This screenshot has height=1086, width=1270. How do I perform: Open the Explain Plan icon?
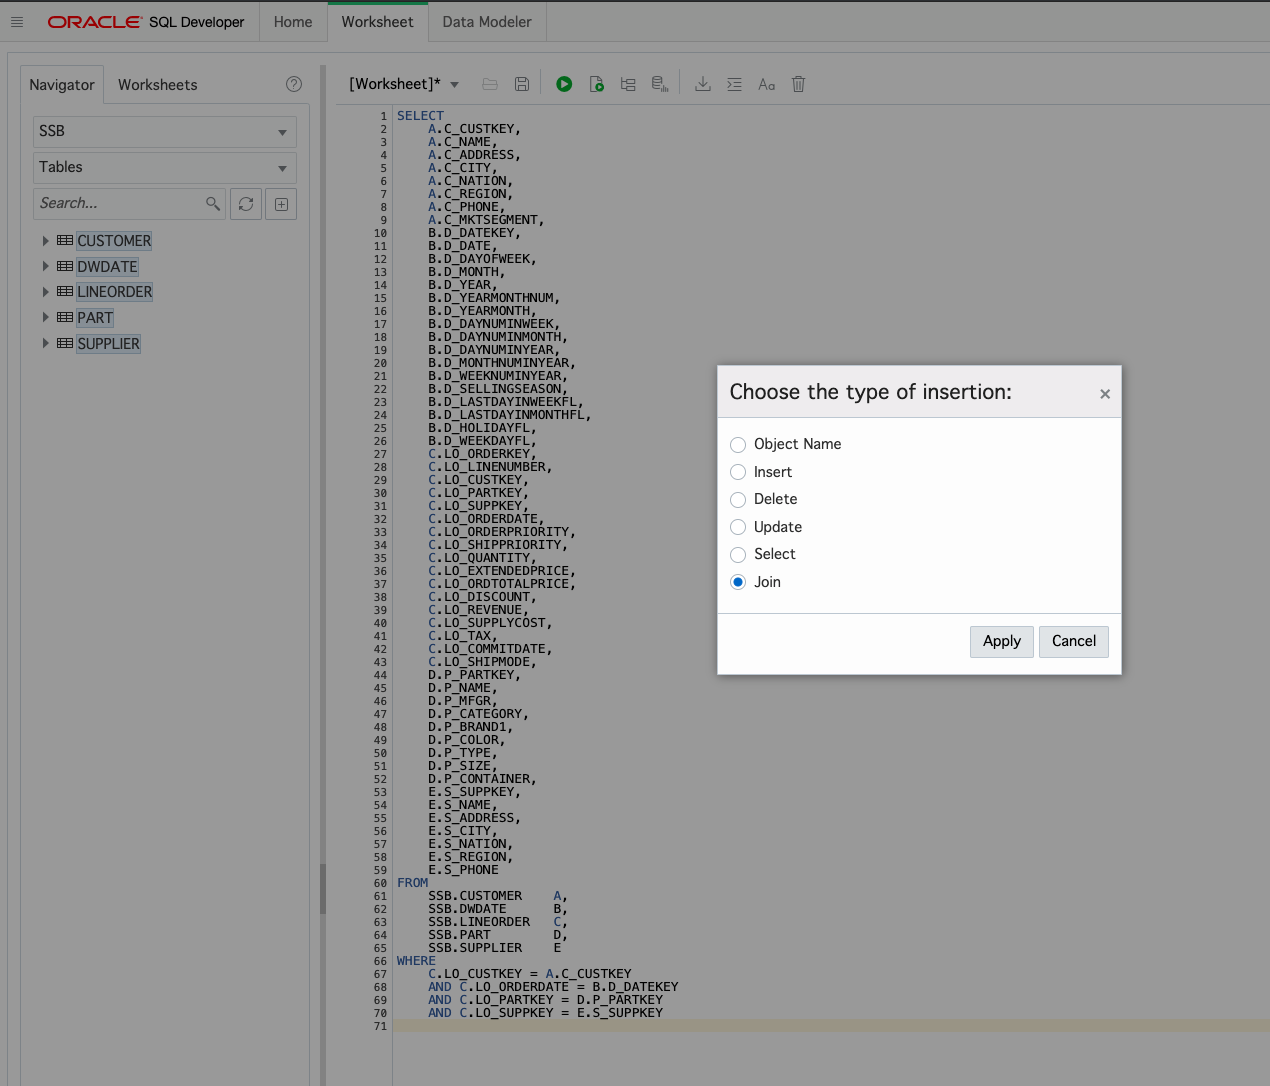pos(628,84)
